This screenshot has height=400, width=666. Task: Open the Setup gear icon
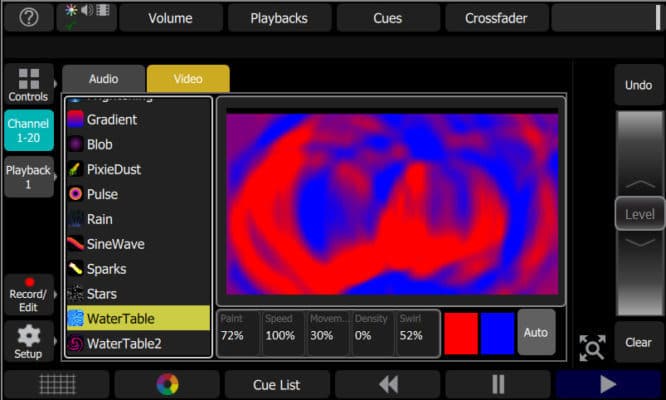(x=28, y=341)
